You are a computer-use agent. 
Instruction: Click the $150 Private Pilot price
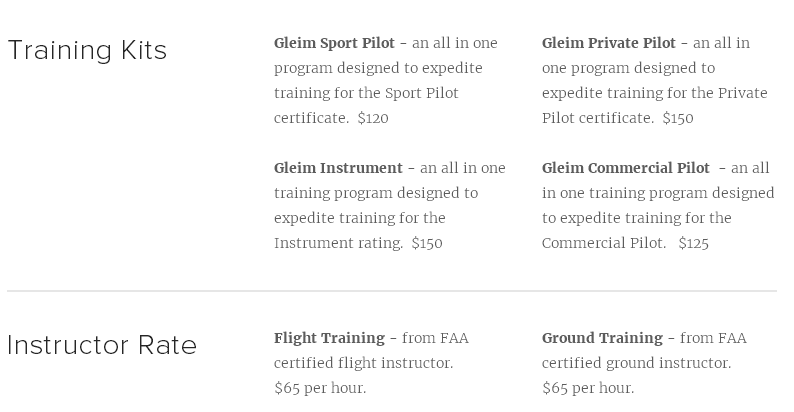(x=678, y=118)
